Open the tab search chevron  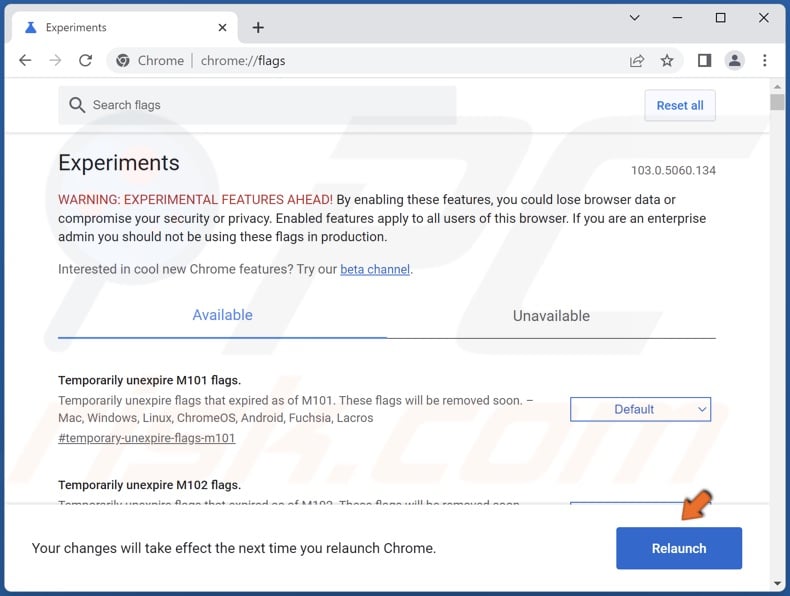click(x=634, y=18)
